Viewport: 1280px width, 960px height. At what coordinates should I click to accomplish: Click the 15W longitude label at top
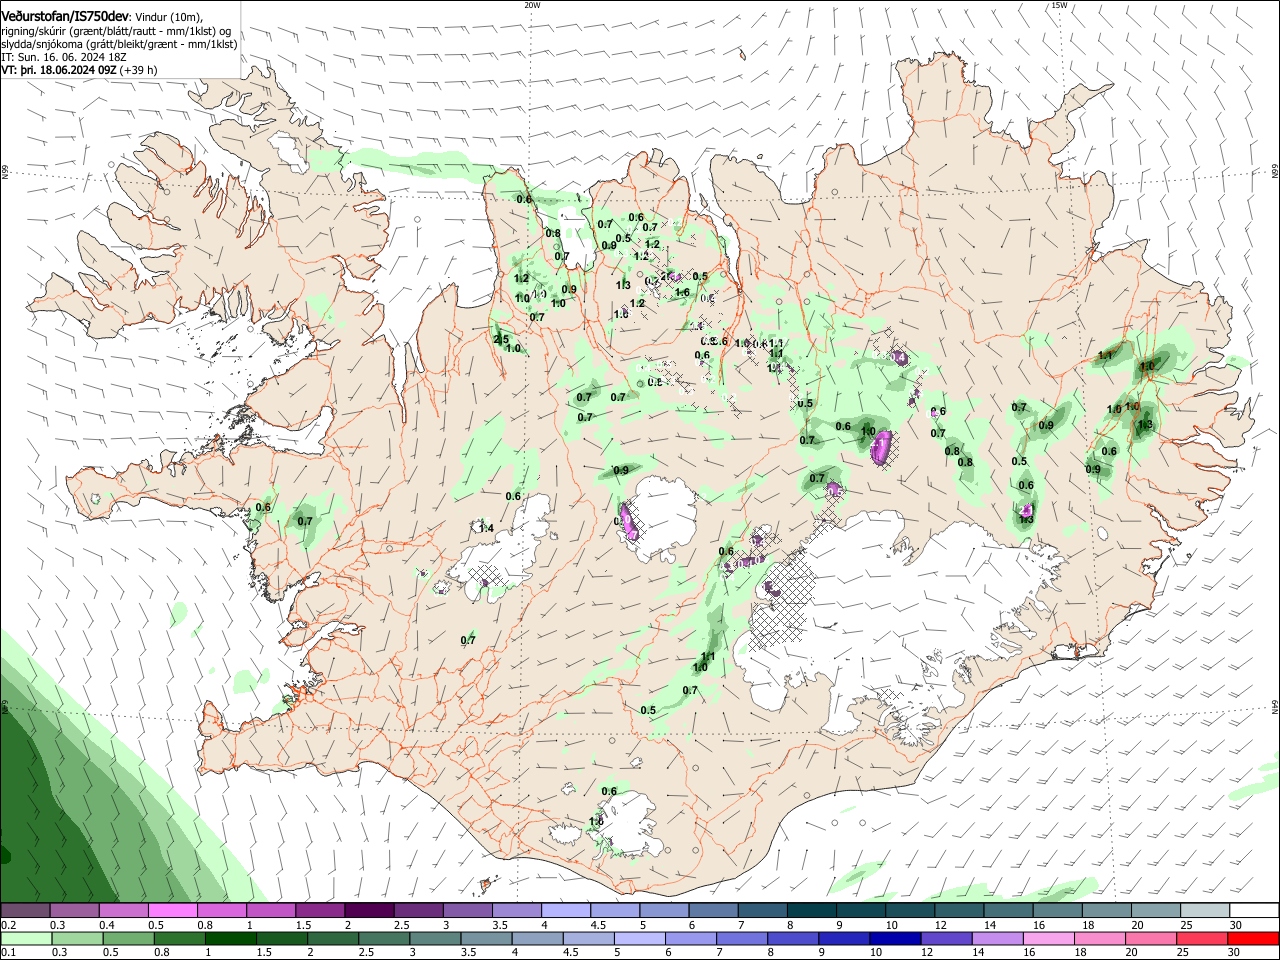coord(1059,5)
